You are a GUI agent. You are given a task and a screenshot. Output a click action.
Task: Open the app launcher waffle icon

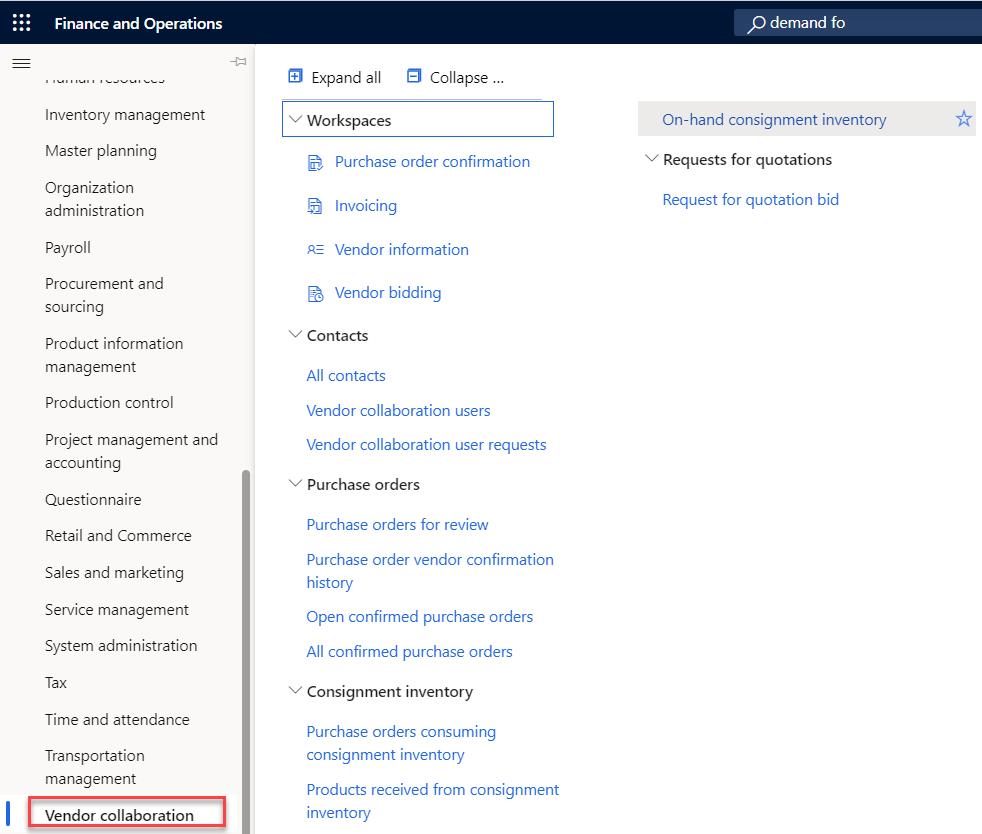(21, 22)
